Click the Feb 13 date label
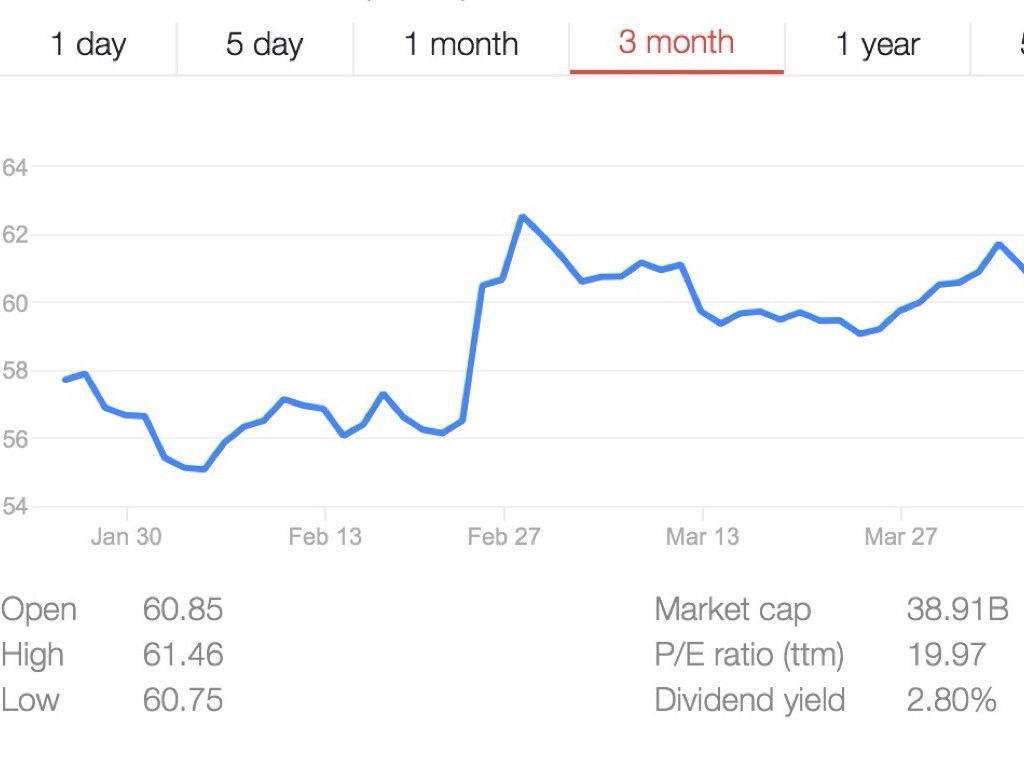Screen dimensions: 1024x768 tap(325, 537)
